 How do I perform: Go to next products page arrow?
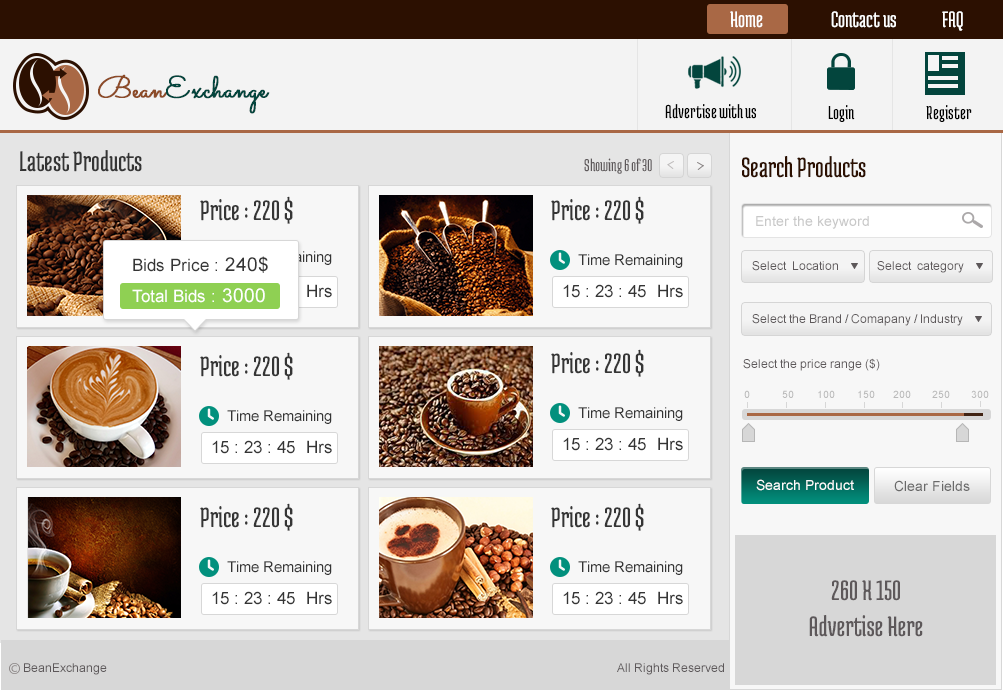coord(700,165)
